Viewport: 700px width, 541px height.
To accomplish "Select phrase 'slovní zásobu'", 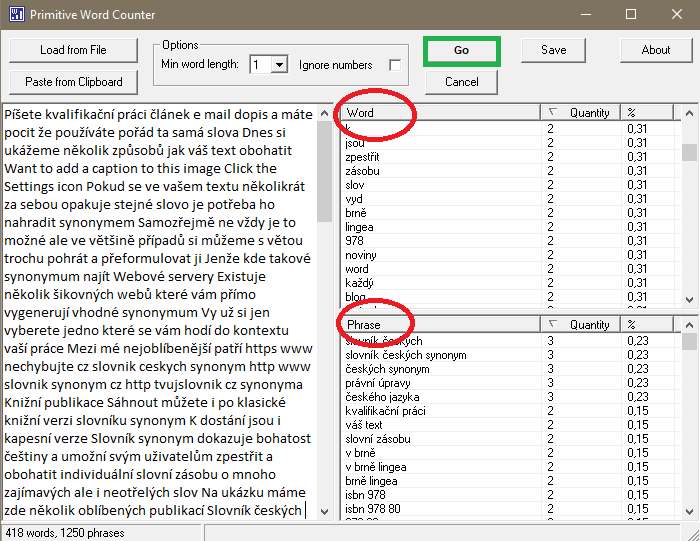I will [509, 439].
